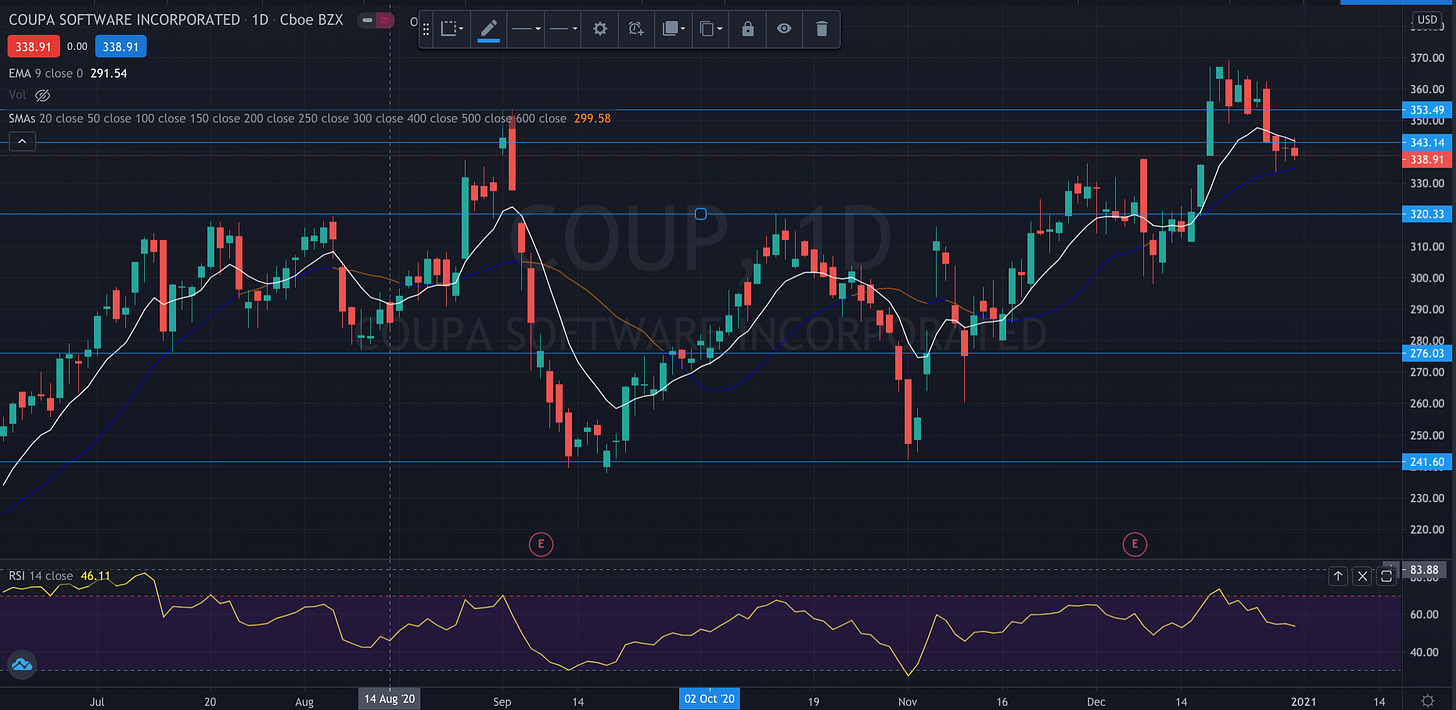Click the 14 Aug '20 date label
The image size is (1456, 710).
tap(389, 699)
